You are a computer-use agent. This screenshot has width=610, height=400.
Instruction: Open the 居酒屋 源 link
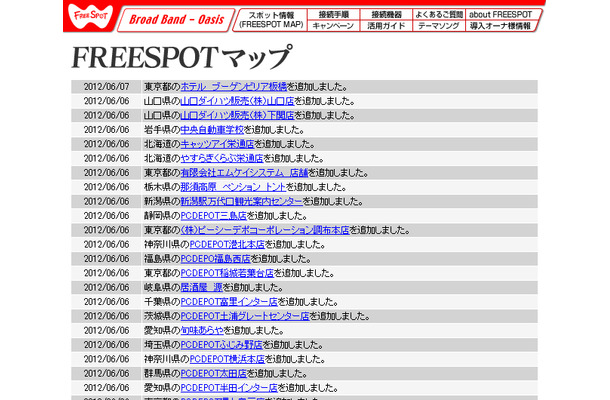point(201,287)
